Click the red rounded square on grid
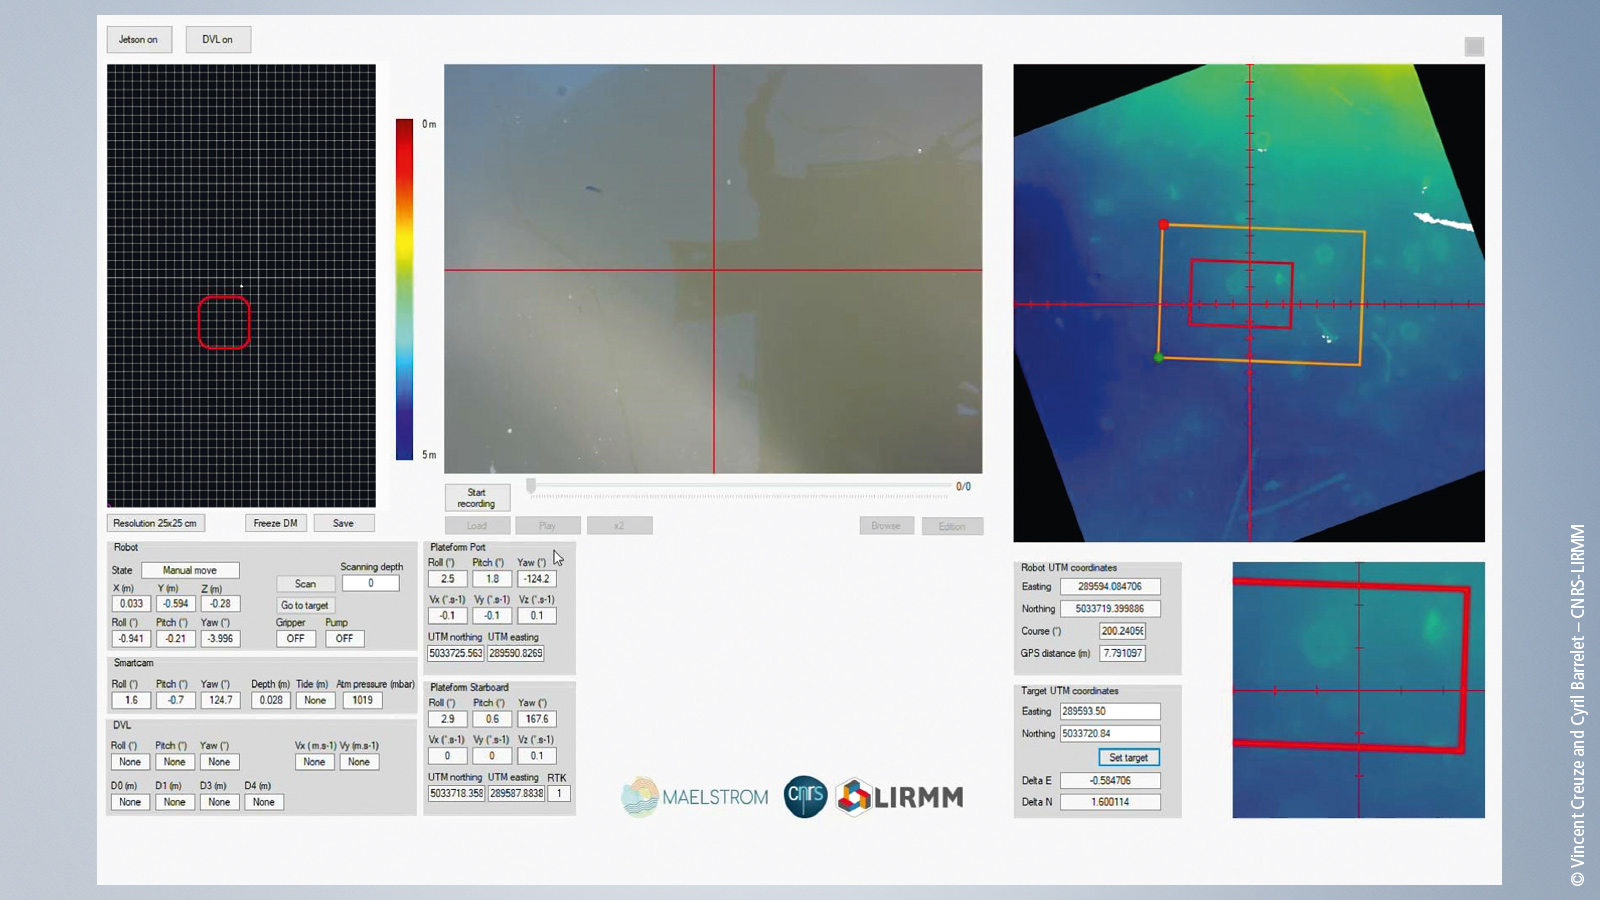1600x900 pixels. tap(224, 322)
